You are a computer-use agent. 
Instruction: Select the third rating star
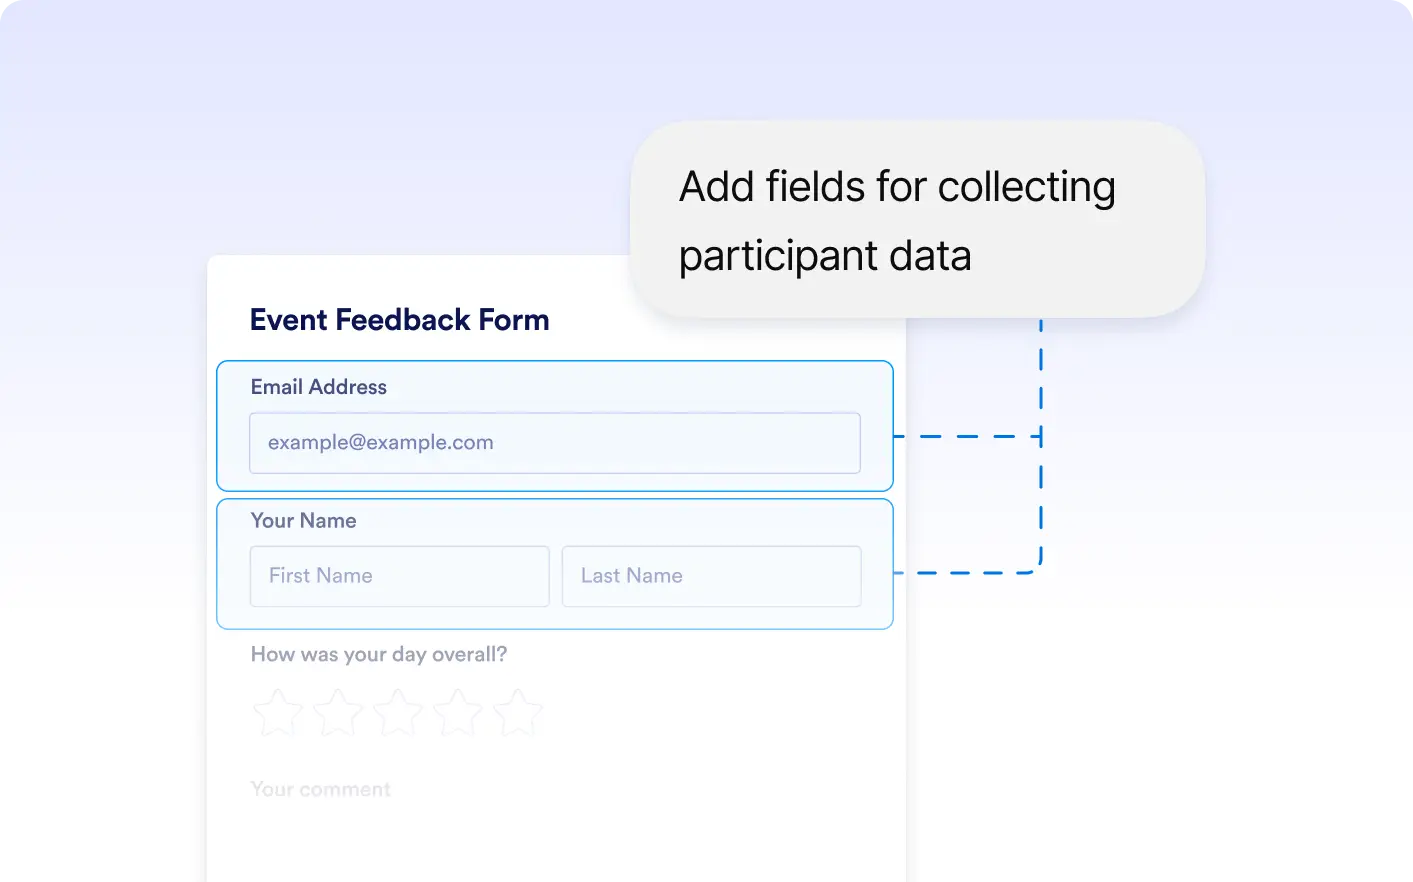pos(398,713)
